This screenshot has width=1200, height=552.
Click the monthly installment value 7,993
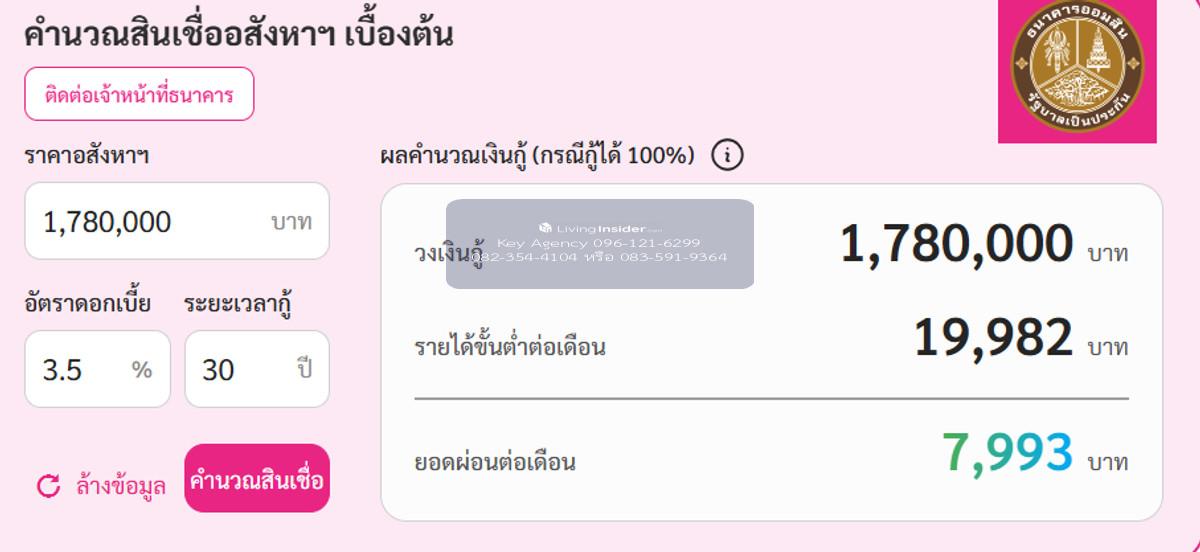[x=1008, y=453]
